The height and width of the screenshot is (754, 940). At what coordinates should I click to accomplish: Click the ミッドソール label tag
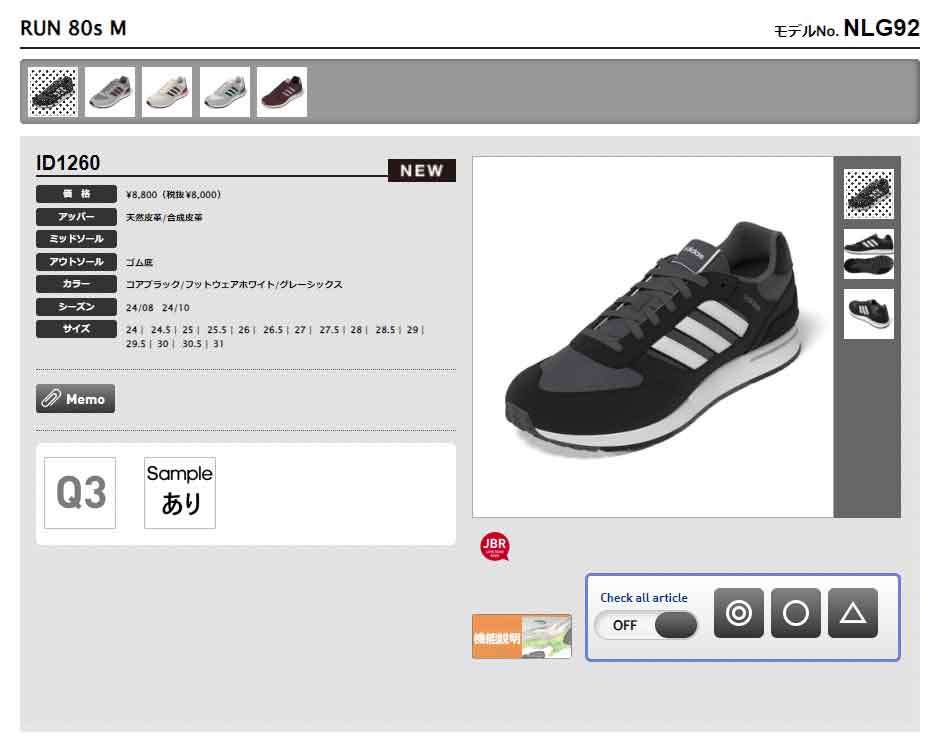[x=76, y=239]
